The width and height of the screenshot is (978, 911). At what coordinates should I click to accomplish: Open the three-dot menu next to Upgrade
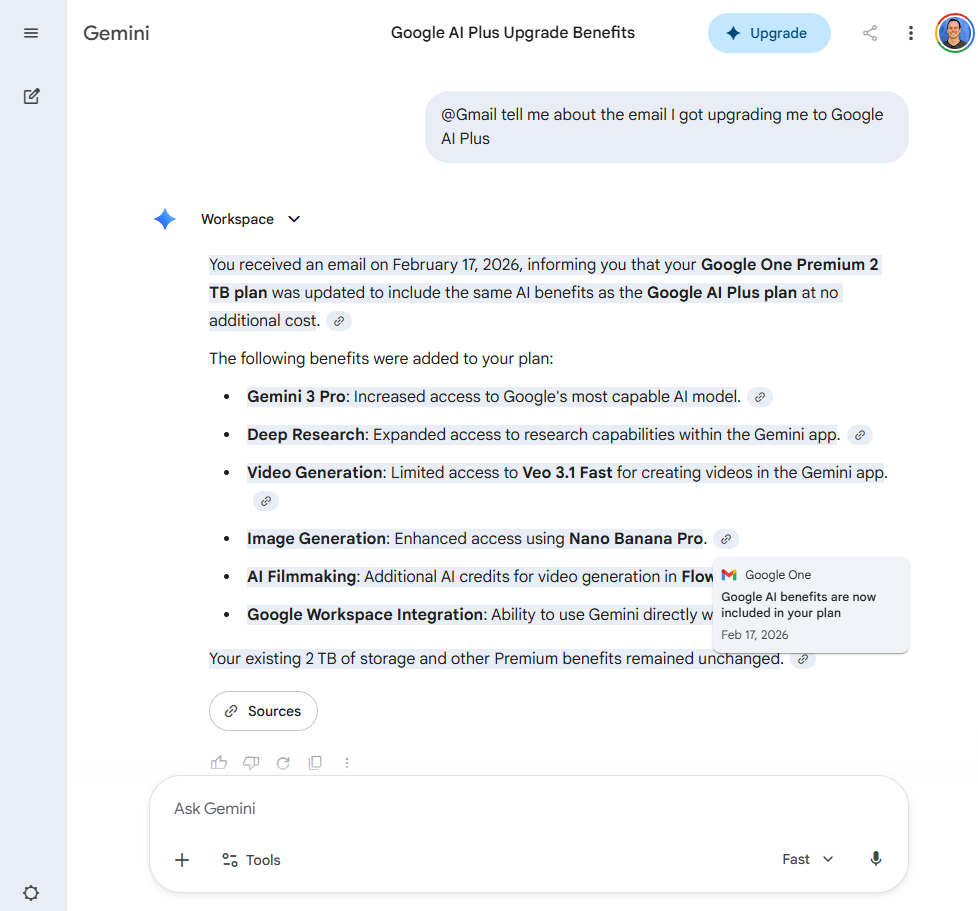coord(911,33)
